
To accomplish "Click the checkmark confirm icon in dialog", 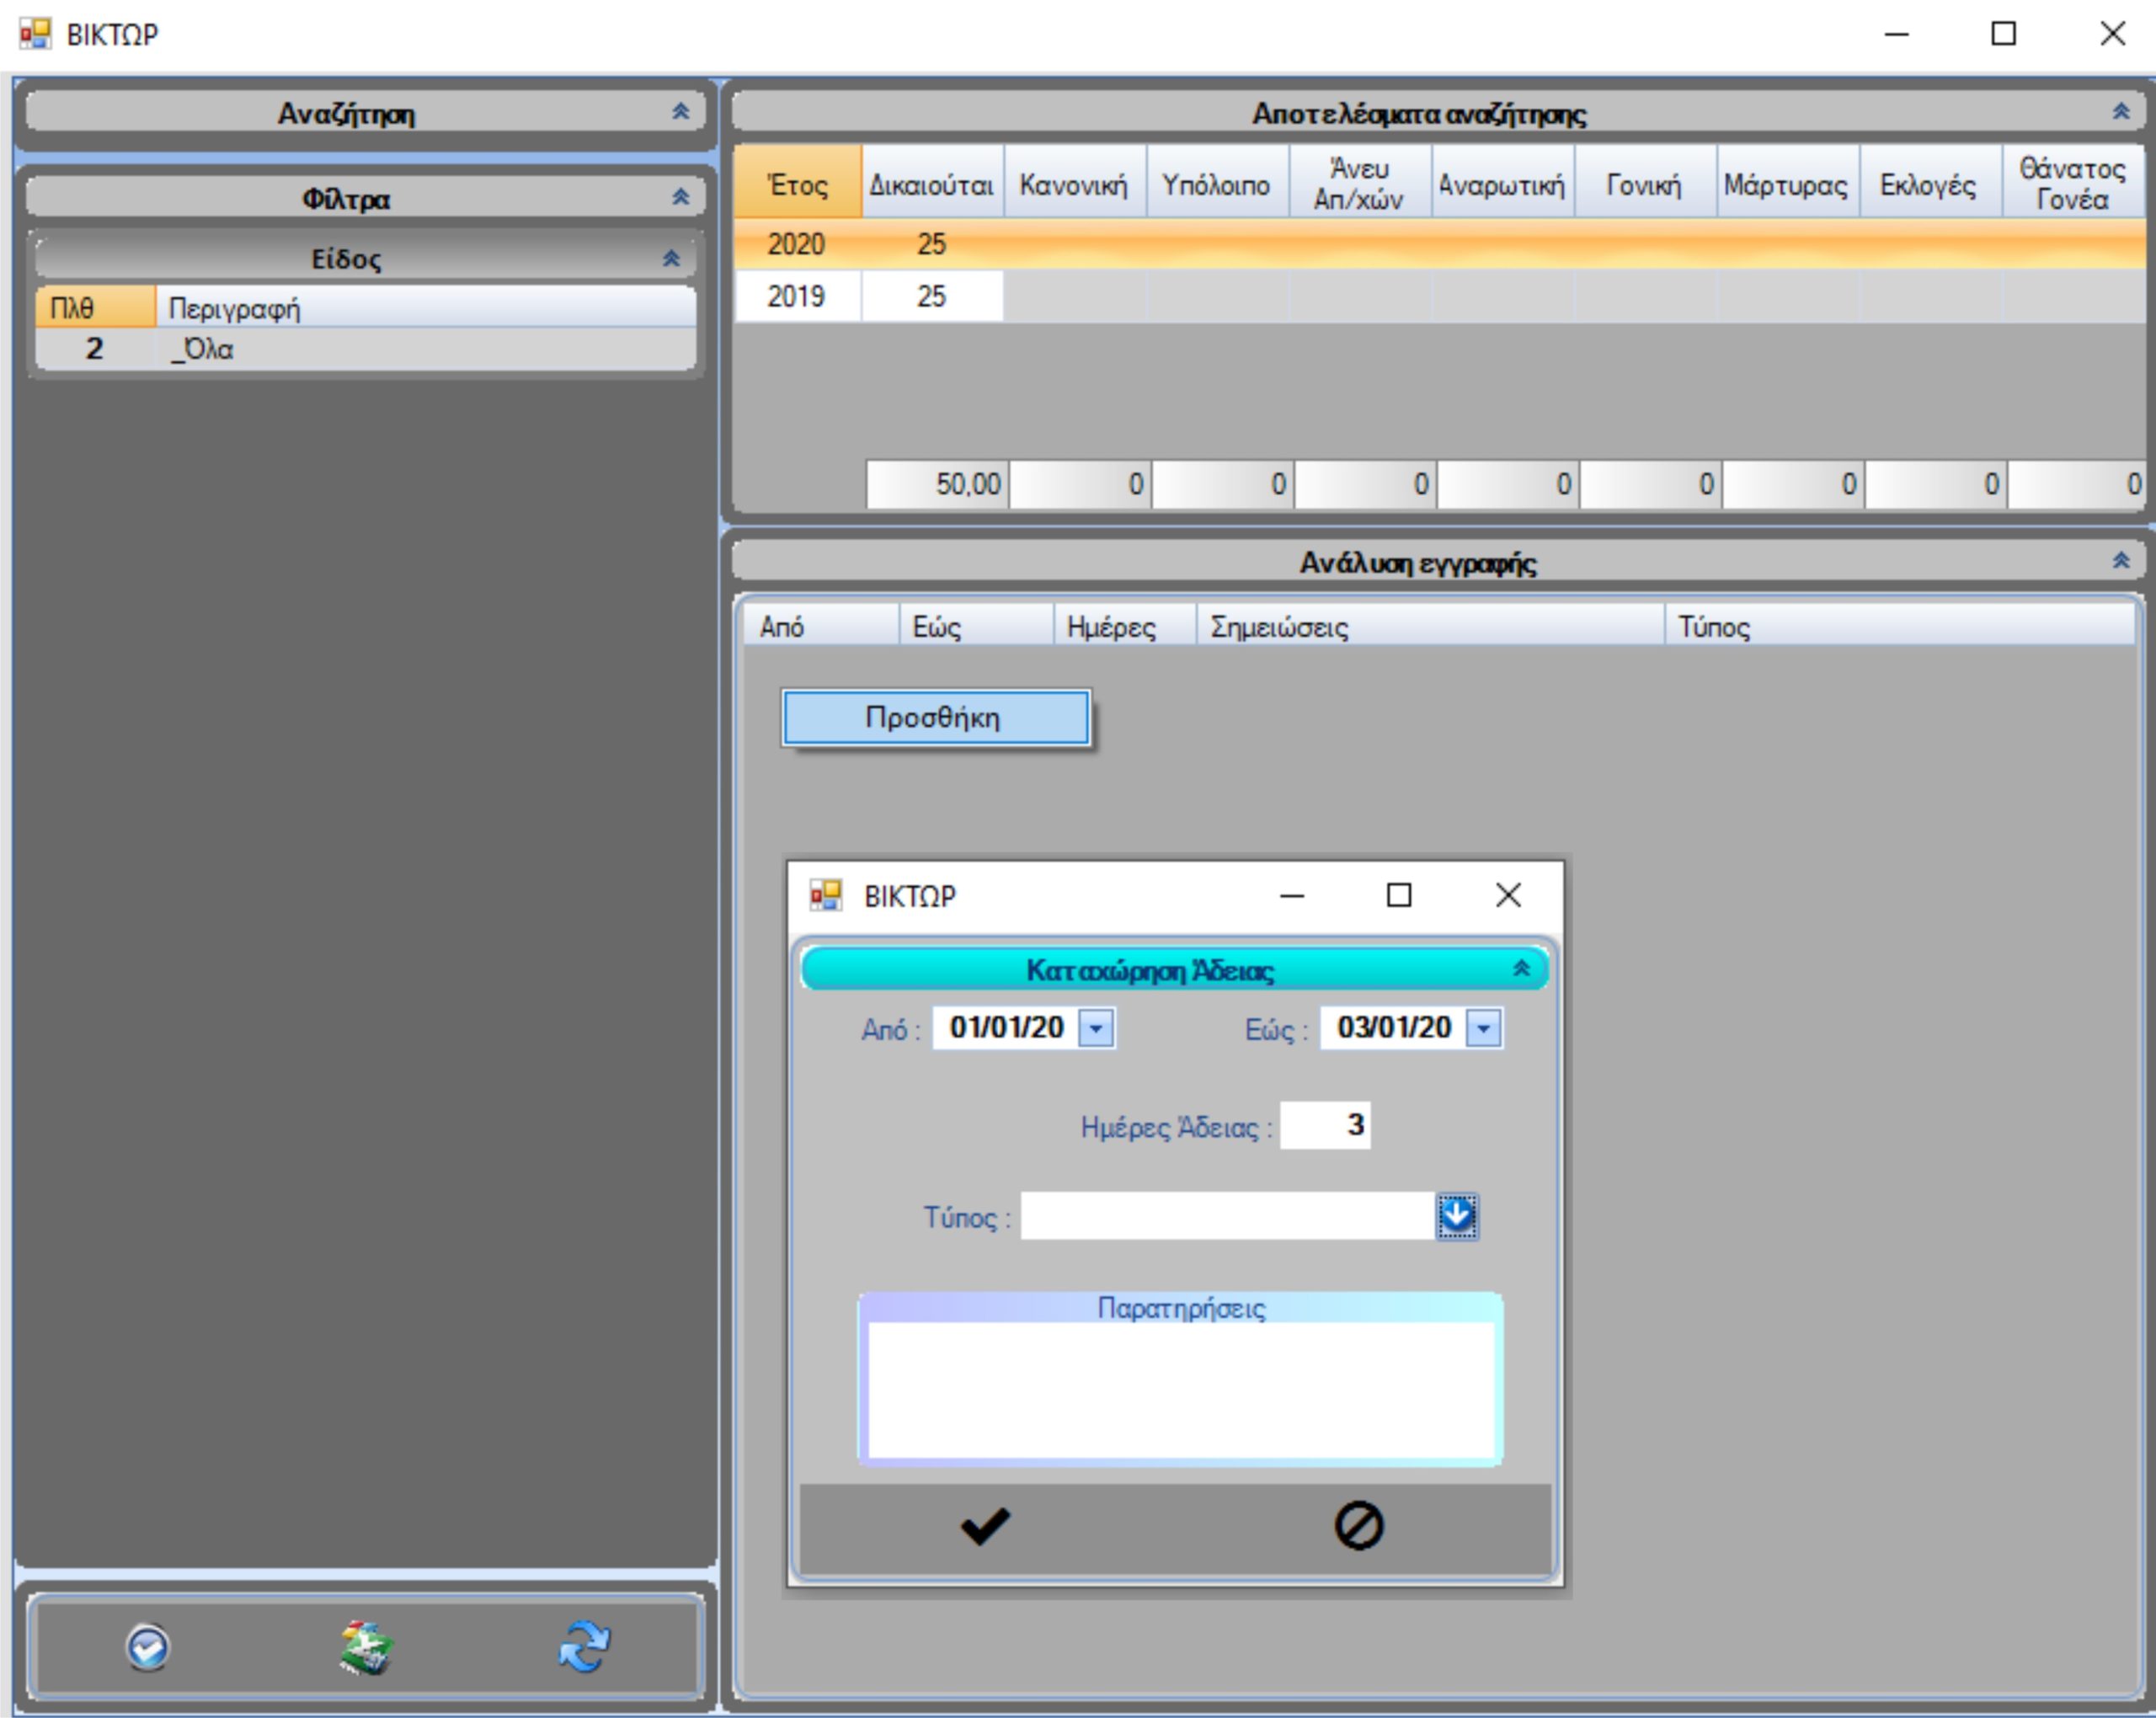I will click(x=985, y=1526).
